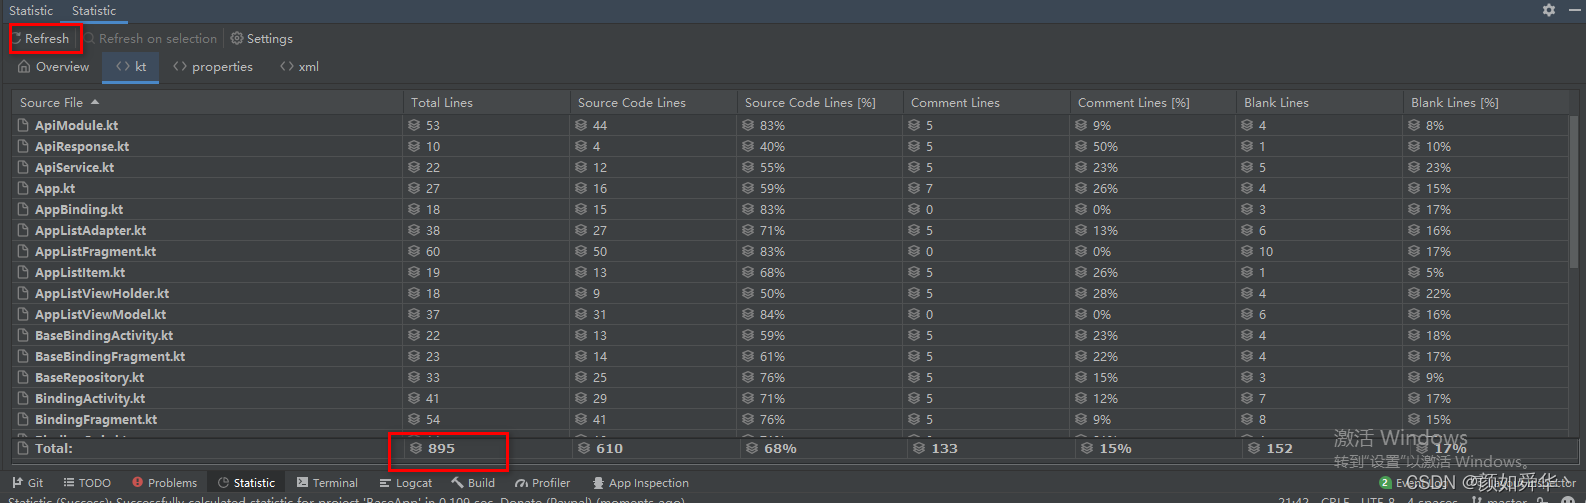
Task: Show the Problems tool window
Action: (164, 483)
